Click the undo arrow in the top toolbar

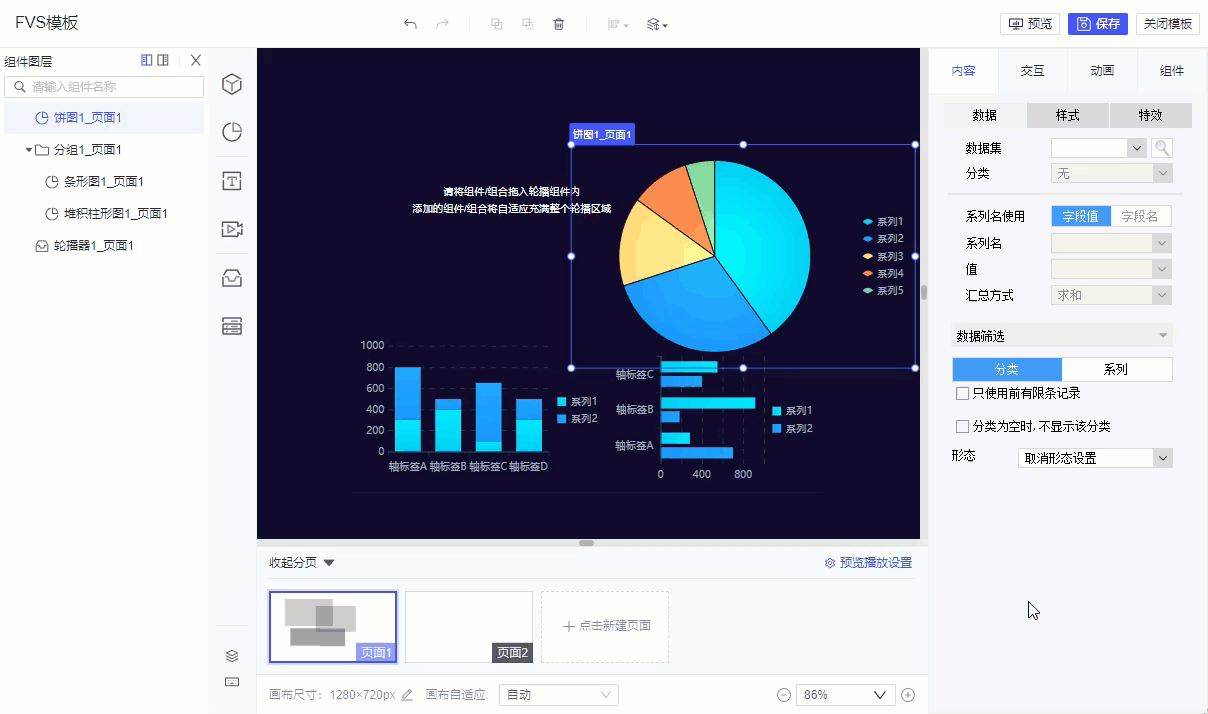pyautogui.click(x=410, y=24)
